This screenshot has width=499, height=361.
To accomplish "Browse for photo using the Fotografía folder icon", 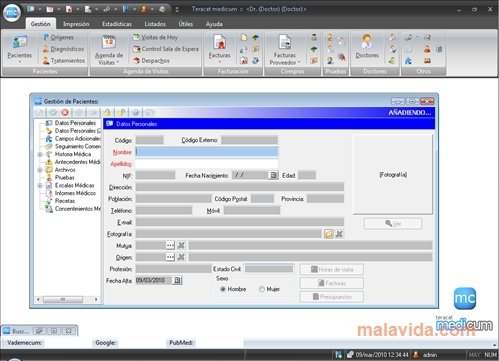I will (328, 234).
